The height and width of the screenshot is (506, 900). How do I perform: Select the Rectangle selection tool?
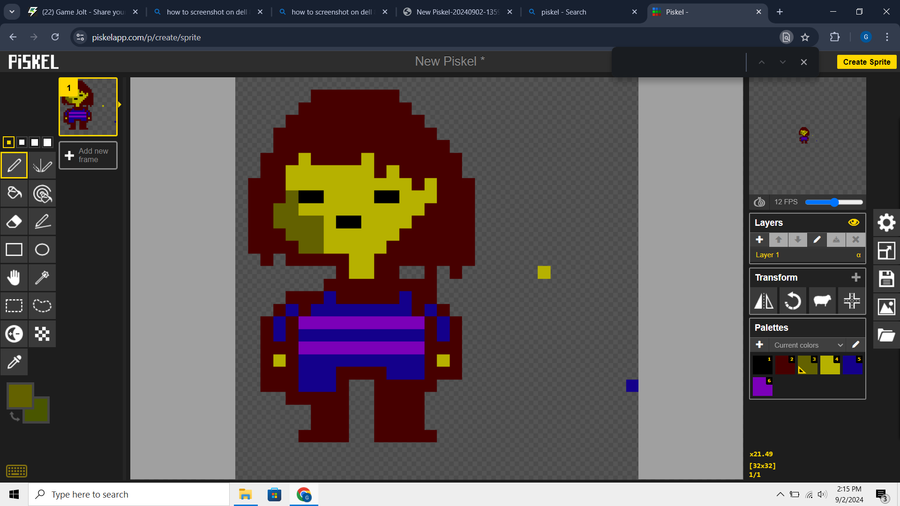(14, 306)
